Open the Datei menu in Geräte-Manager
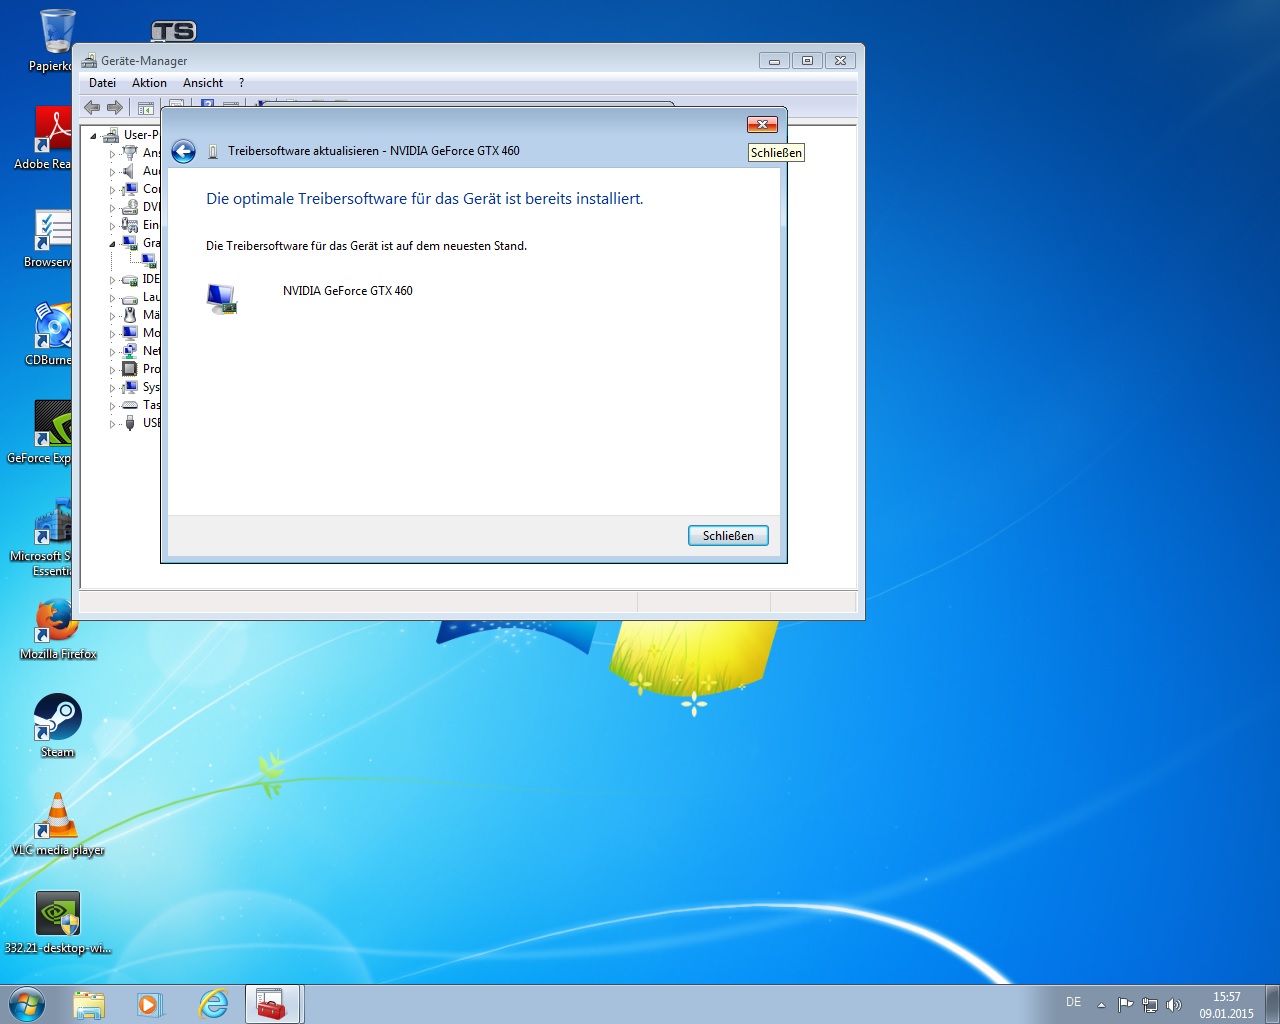 [102, 83]
